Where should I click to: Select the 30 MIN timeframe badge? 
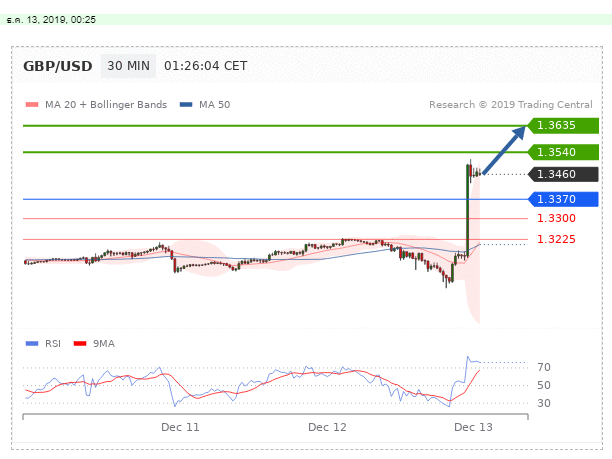pyautogui.click(x=128, y=66)
